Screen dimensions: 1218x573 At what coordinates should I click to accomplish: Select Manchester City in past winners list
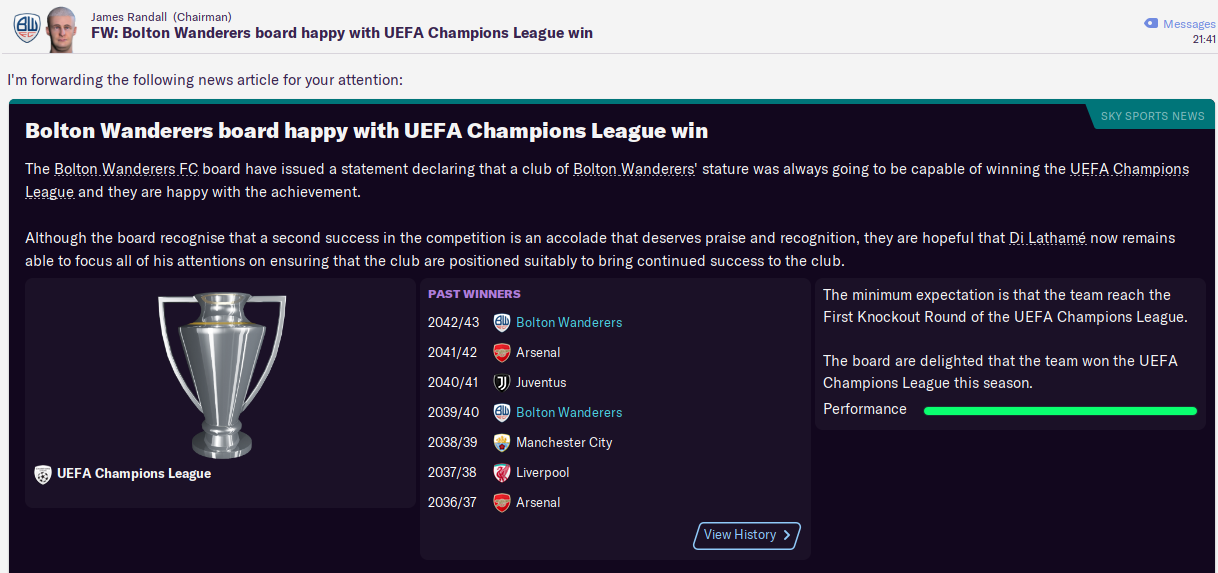click(564, 443)
